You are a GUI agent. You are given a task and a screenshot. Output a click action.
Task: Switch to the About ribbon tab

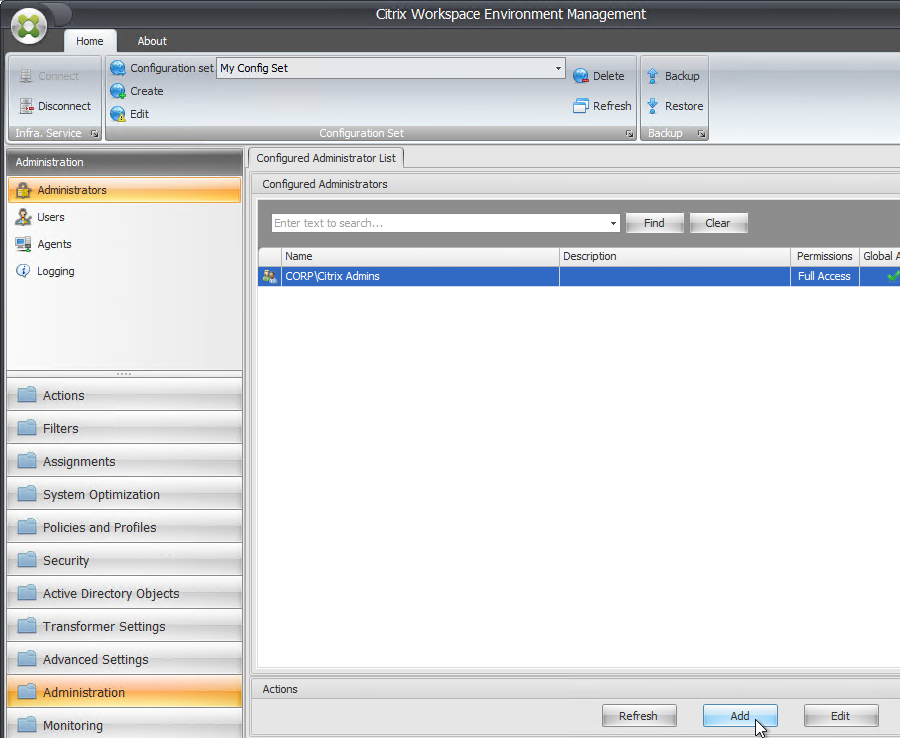[x=152, y=41]
